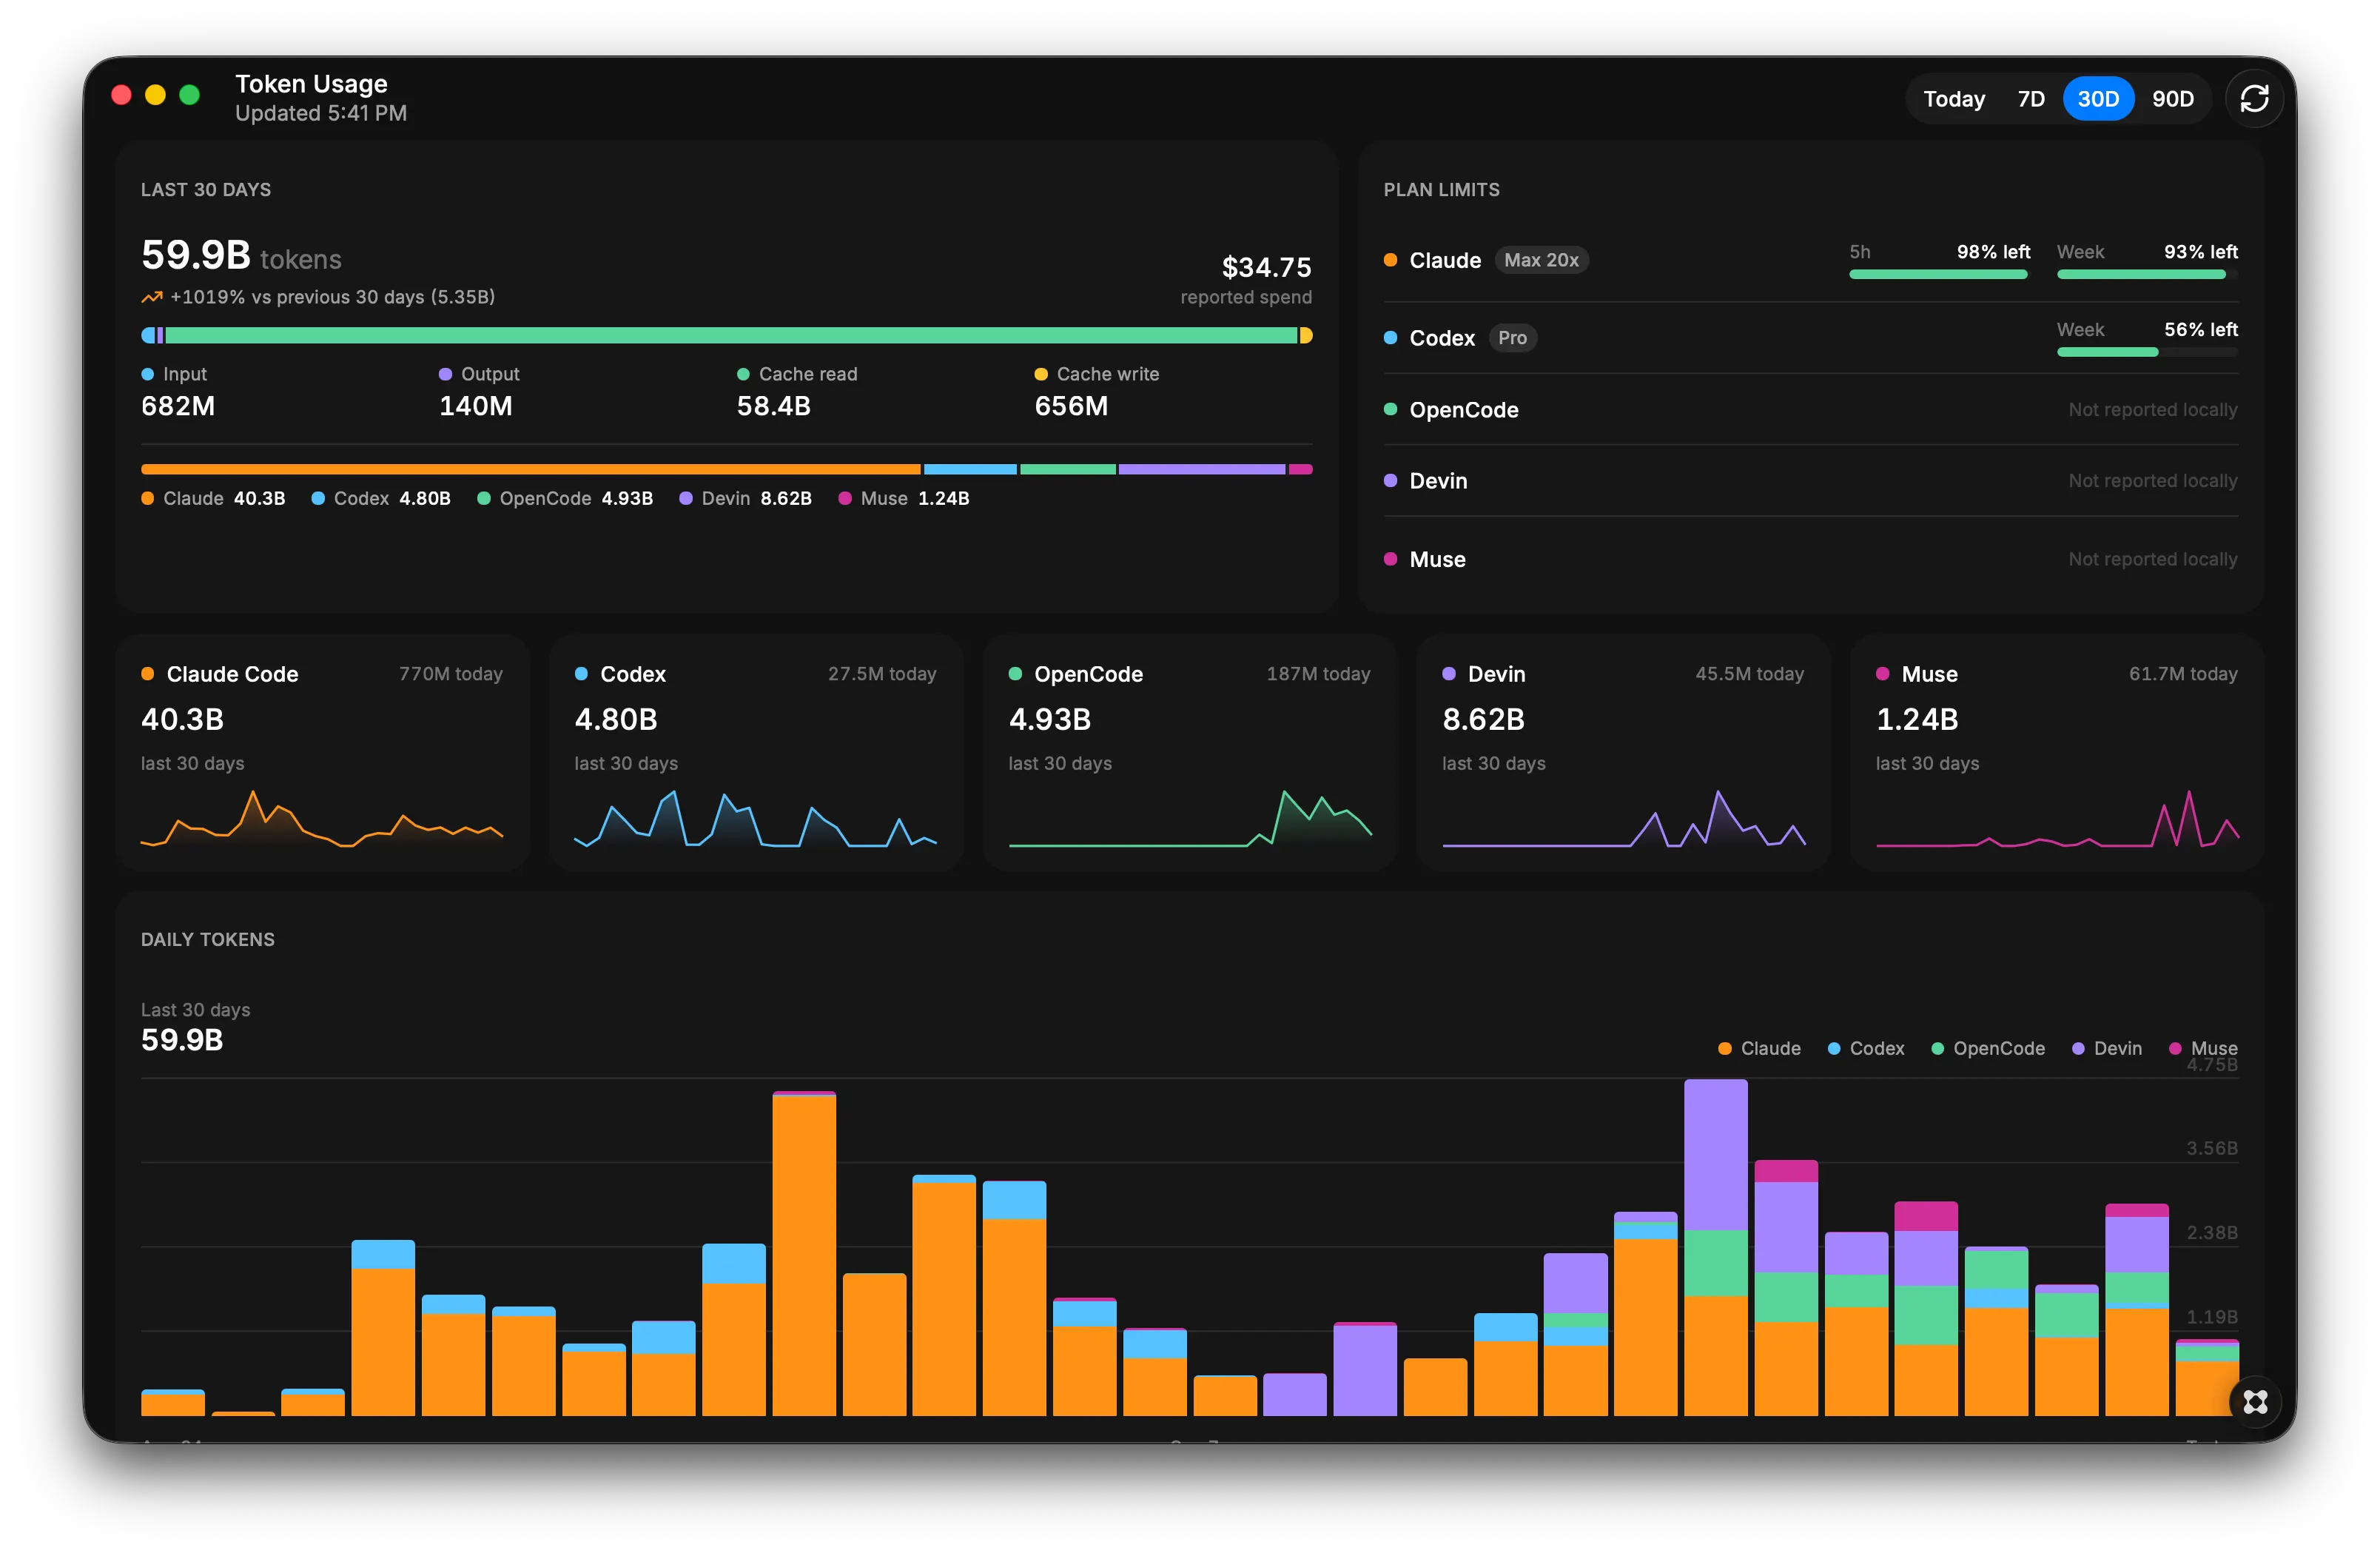Toggle Muse series in chart legend

(x=2203, y=1048)
